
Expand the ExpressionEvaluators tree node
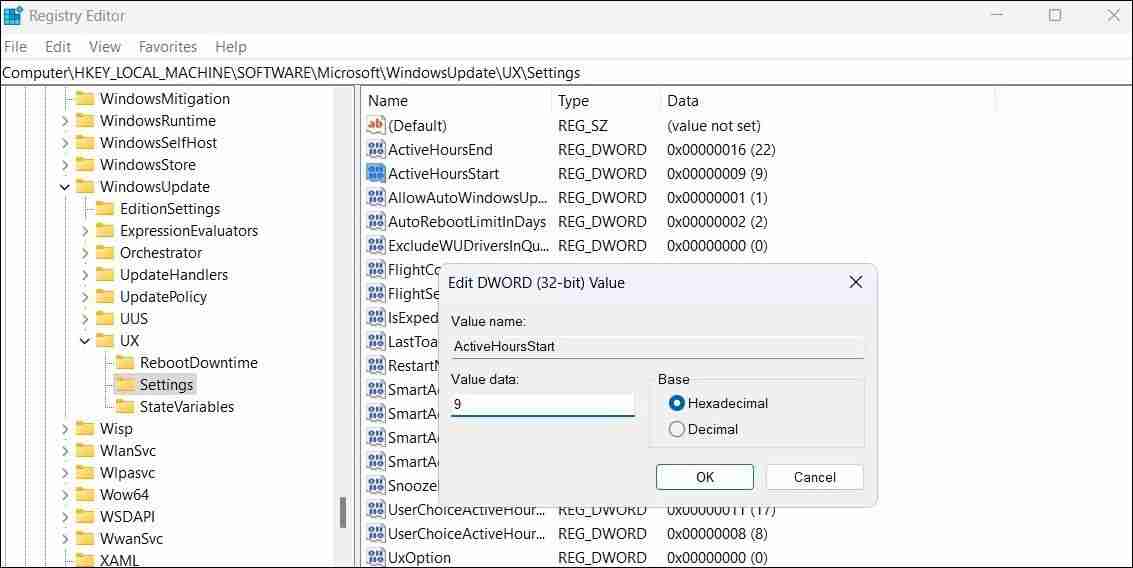tap(85, 231)
